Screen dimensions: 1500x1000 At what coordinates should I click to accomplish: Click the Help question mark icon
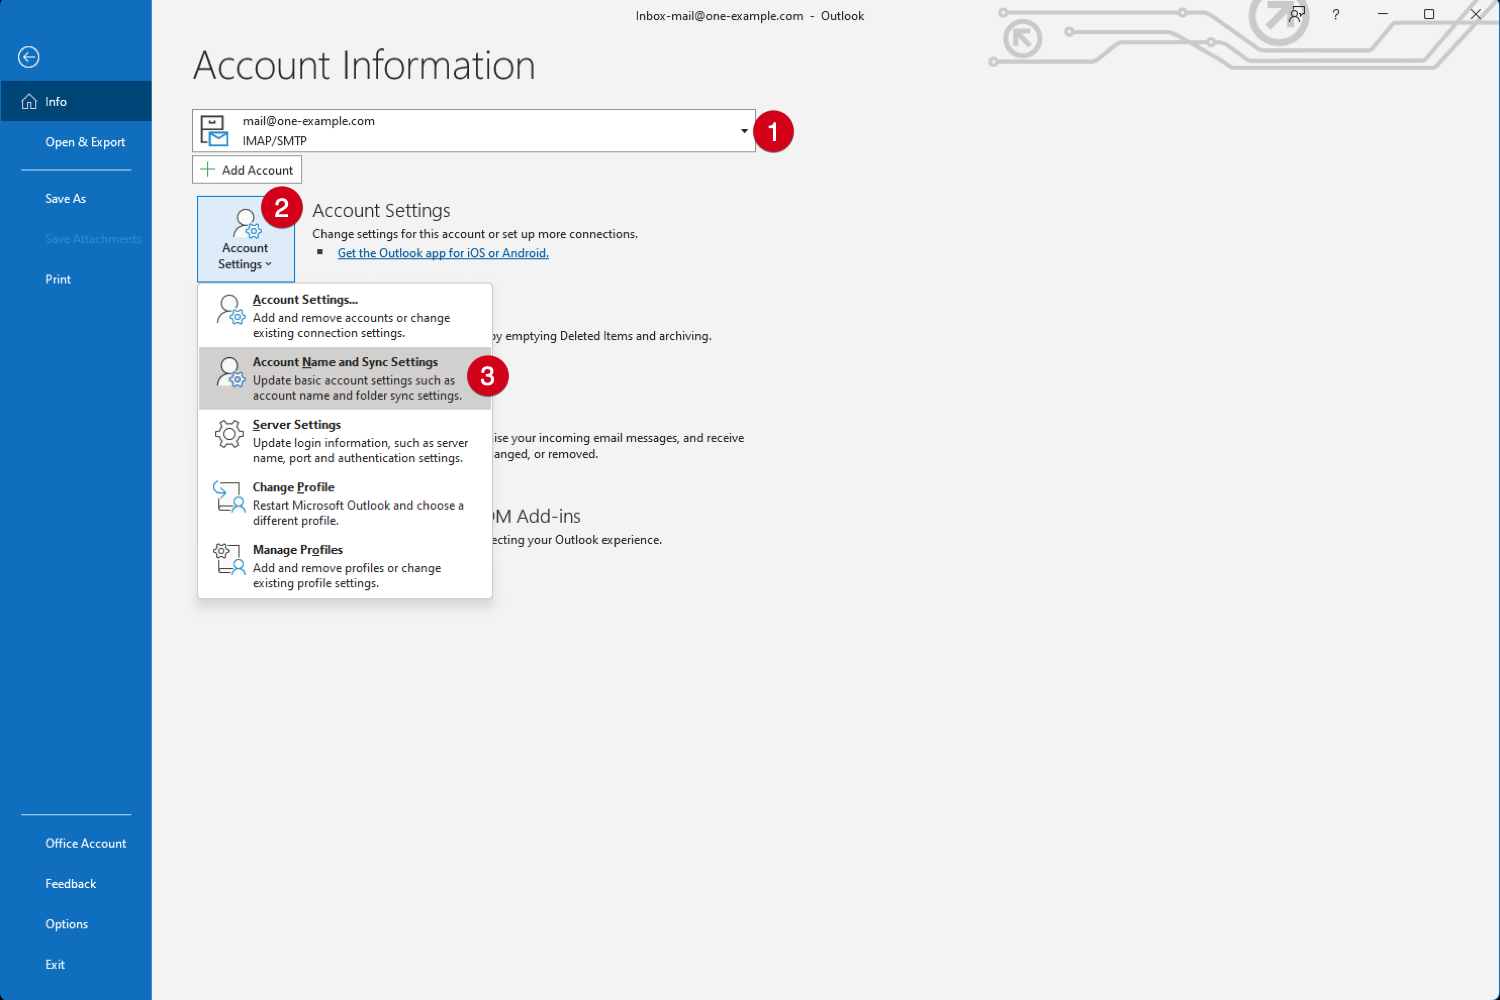(x=1335, y=15)
